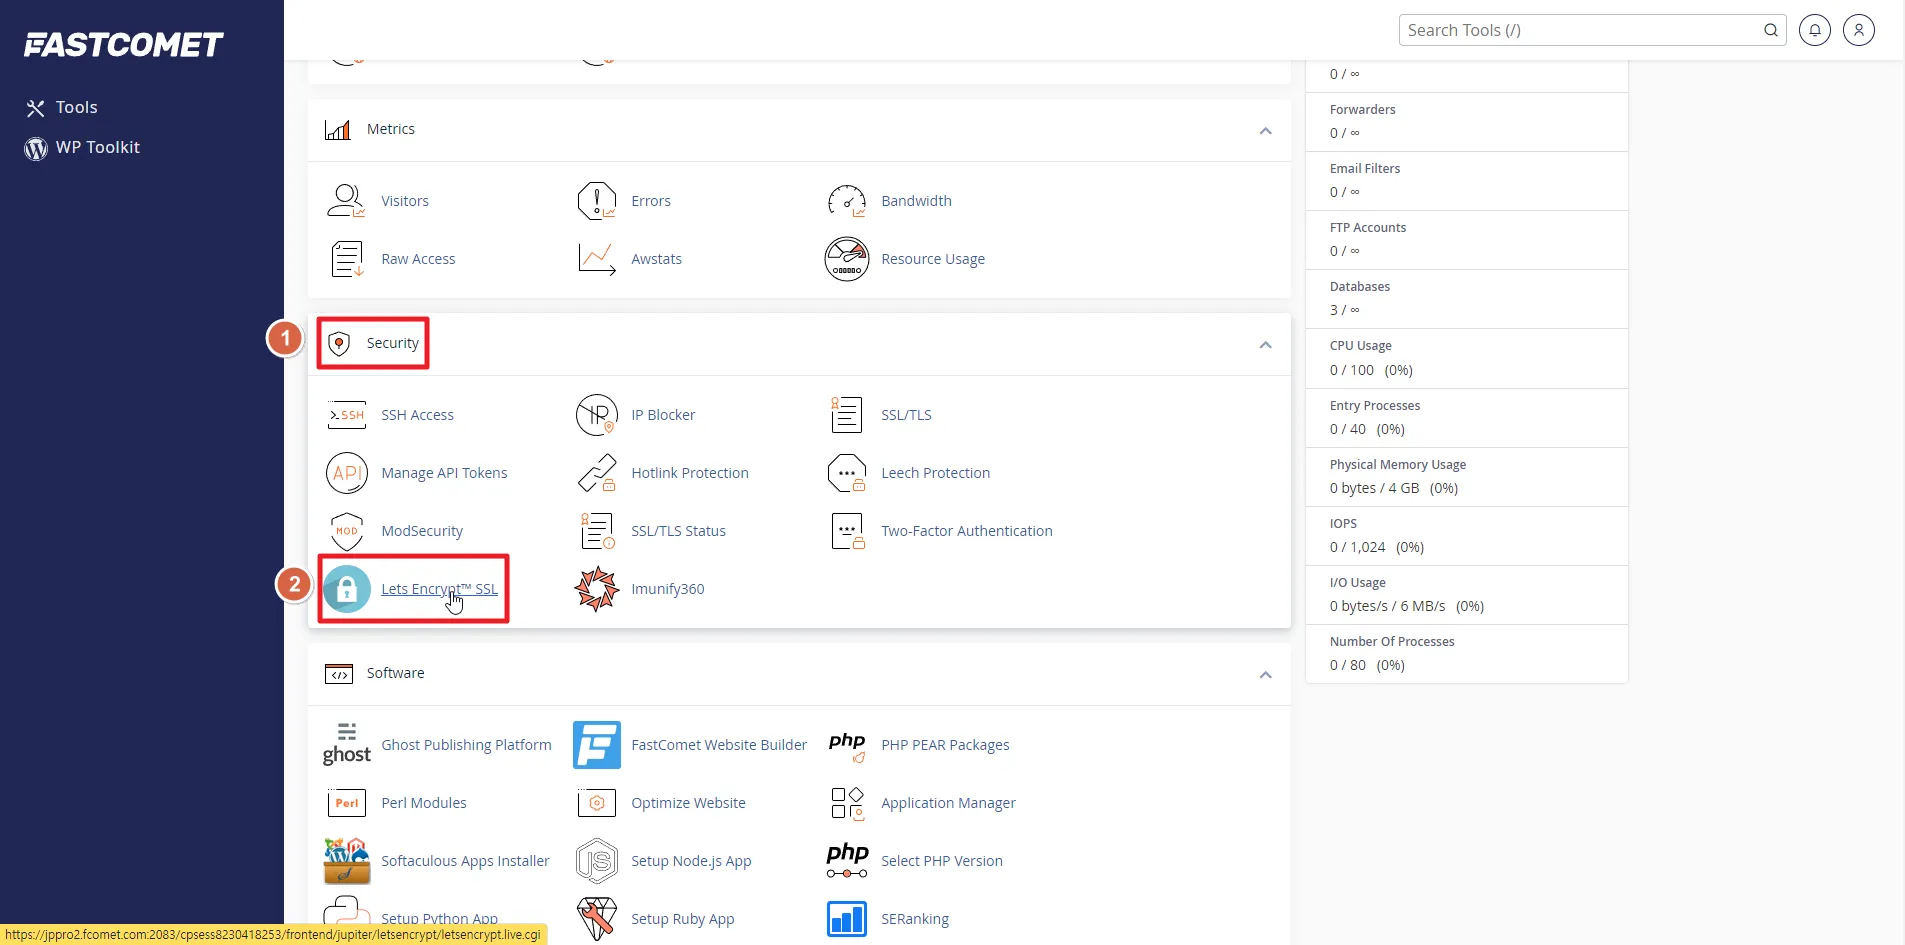Screen dimensions: 1905x945
Task: Select the Databases statistic label
Action: click(1360, 287)
